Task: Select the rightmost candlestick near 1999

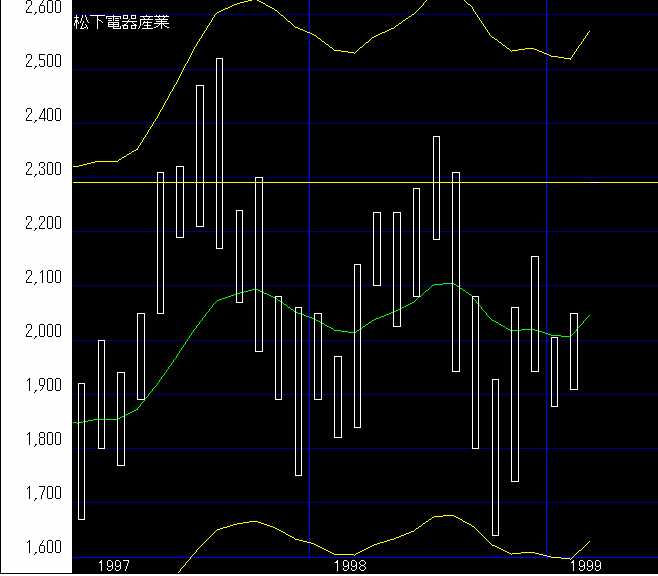Action: 573,350
